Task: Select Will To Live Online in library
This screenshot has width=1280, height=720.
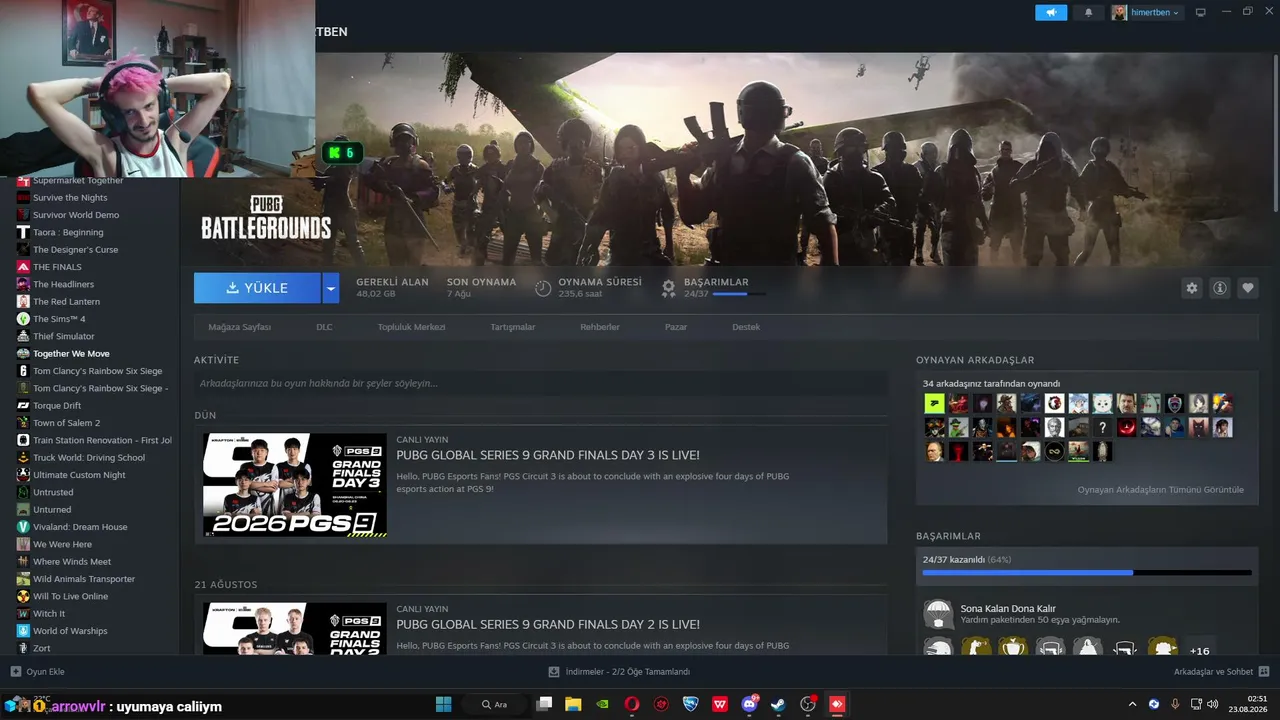Action: (x=70, y=597)
